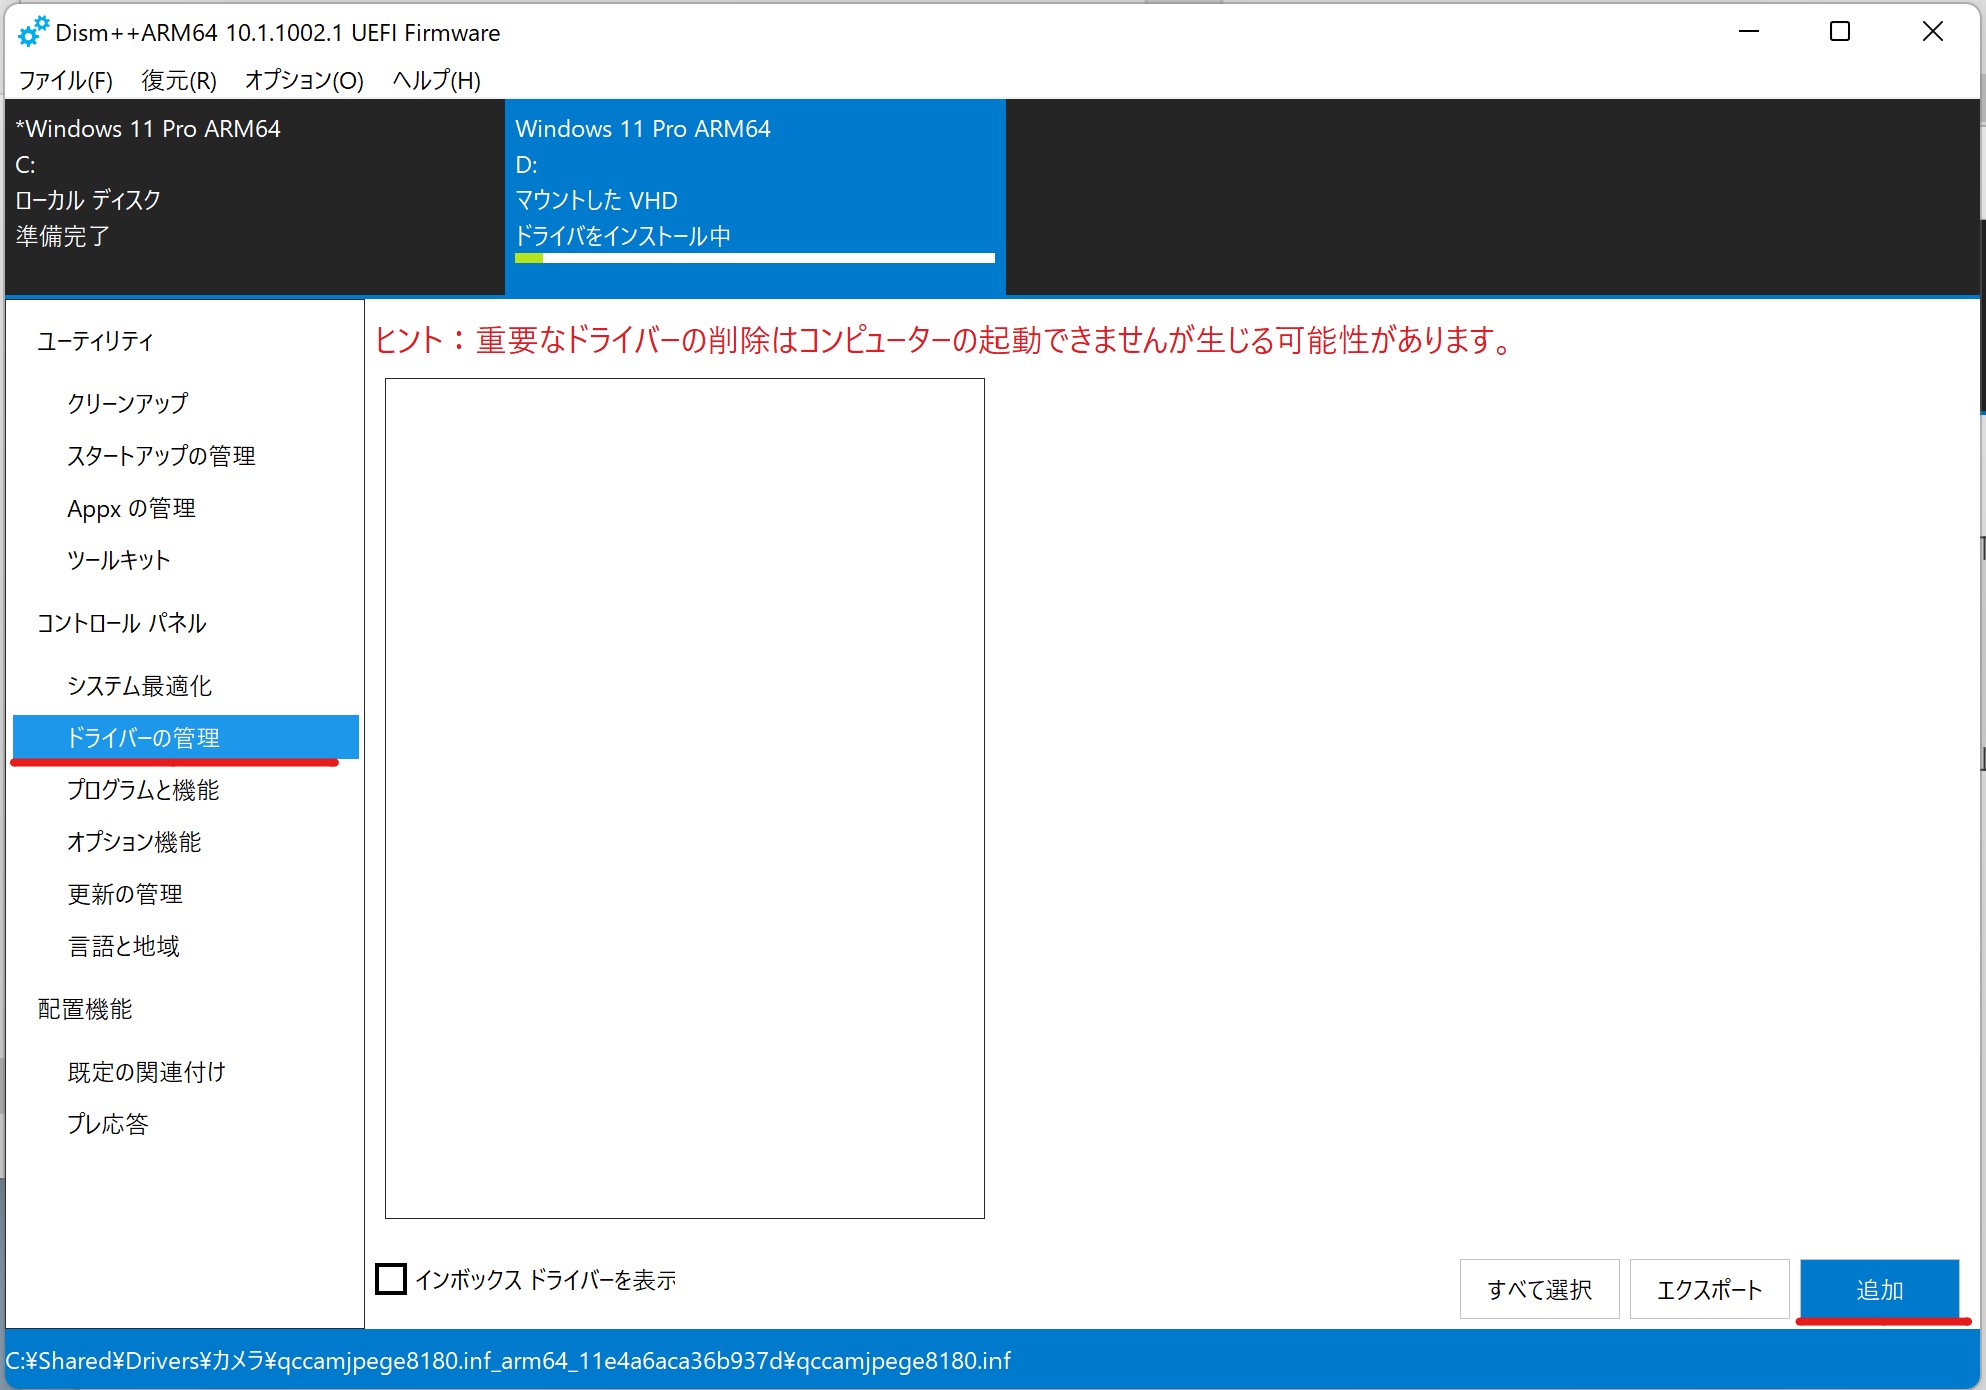Click the 配置機能 group heading

click(85, 1009)
